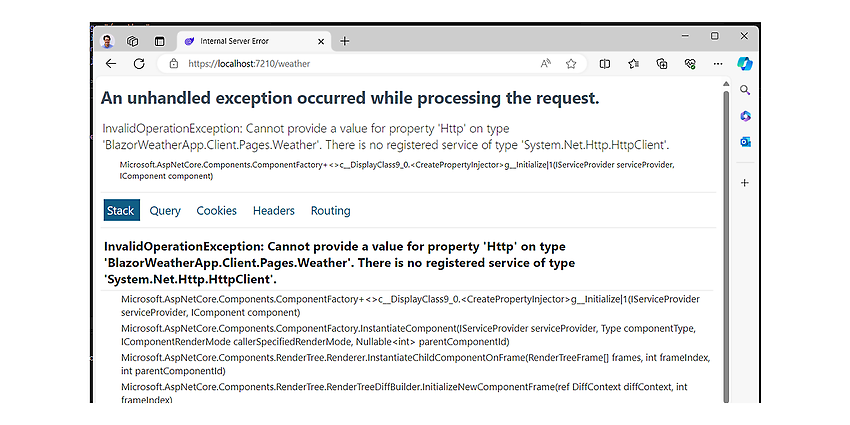The height and width of the screenshot is (425, 850).
Task: Open split screen icon
Action: [x=605, y=64]
